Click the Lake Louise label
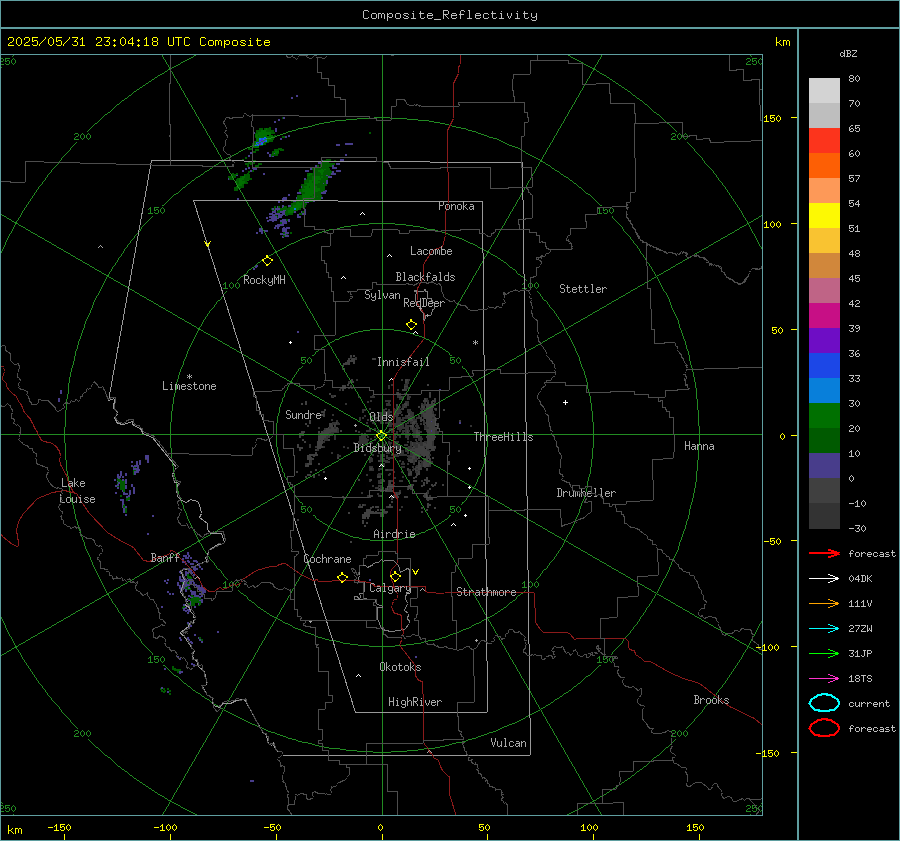900x841 pixels. tap(77, 491)
